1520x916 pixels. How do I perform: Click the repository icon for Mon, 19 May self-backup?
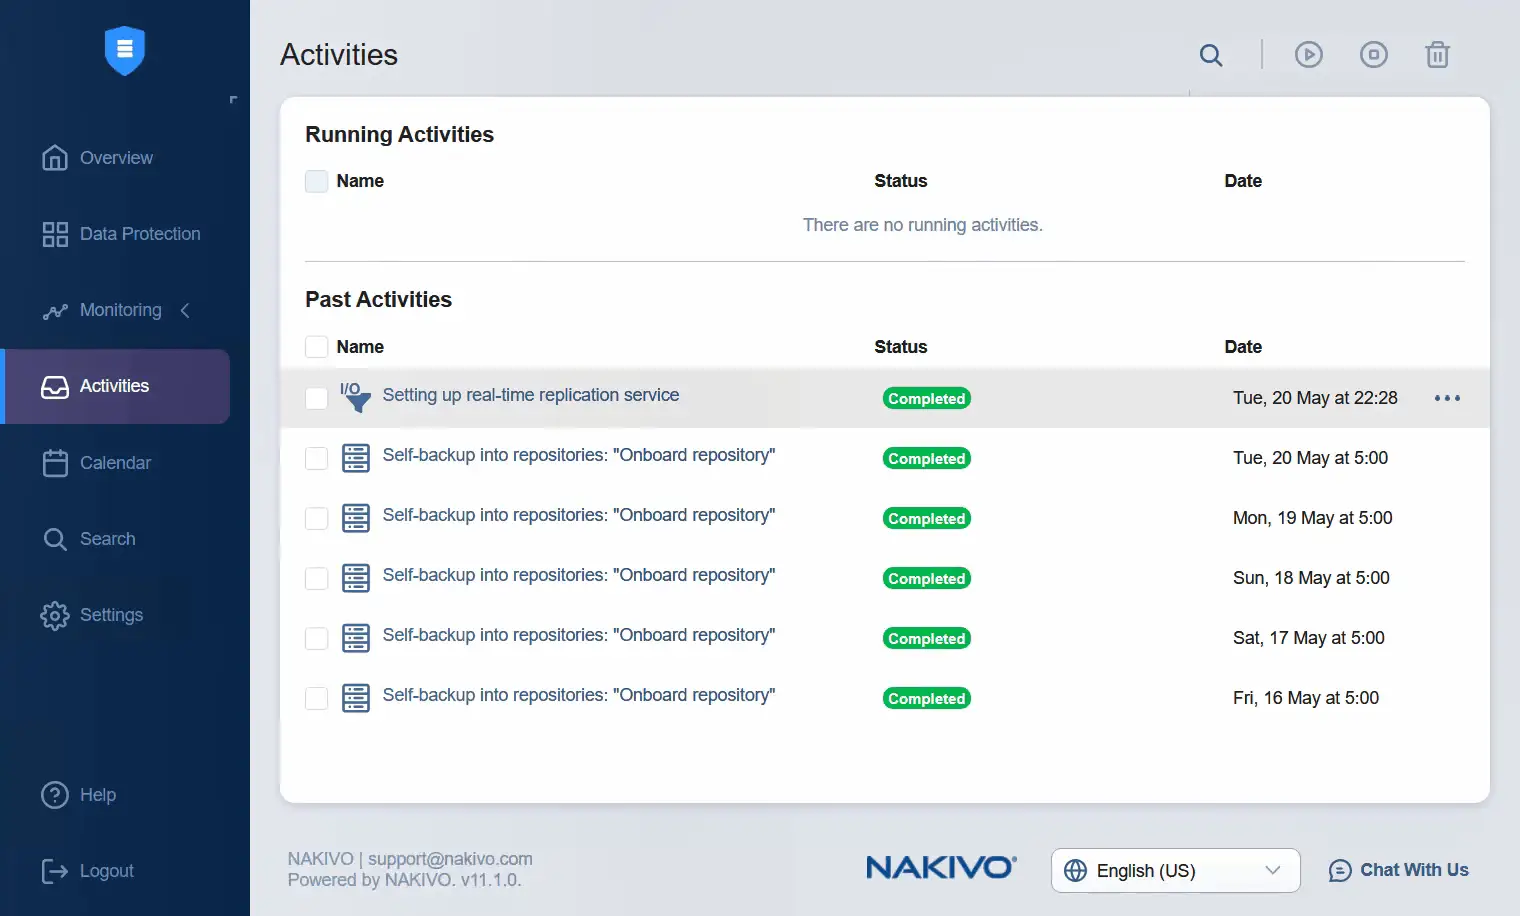pyautogui.click(x=356, y=518)
